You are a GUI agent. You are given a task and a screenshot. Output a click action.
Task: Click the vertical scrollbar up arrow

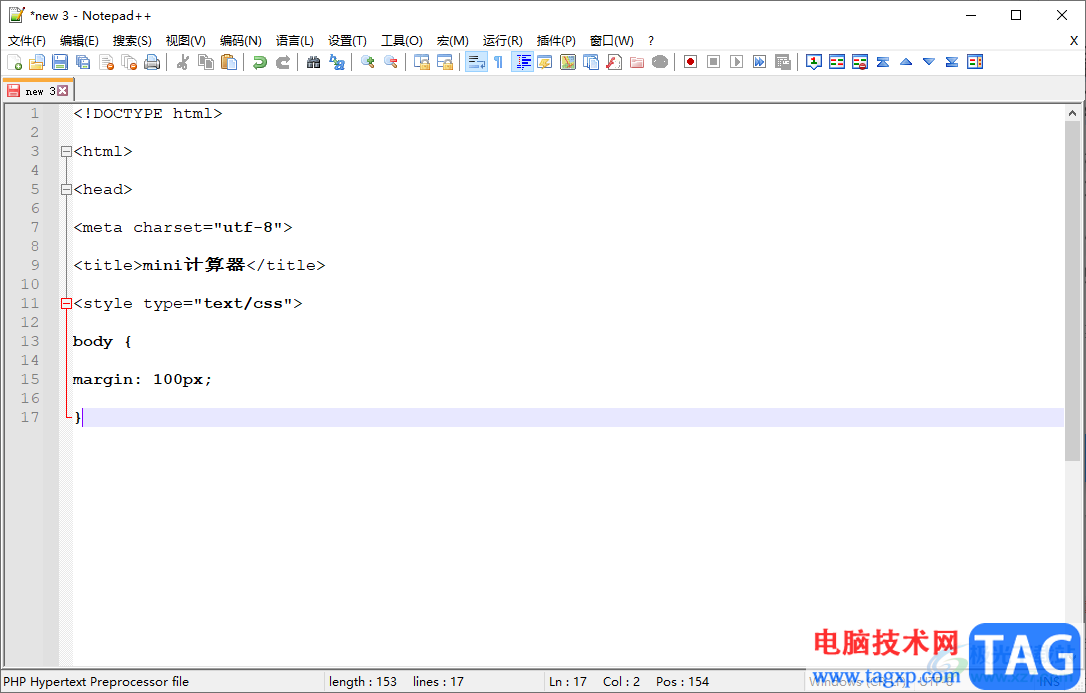(1072, 113)
